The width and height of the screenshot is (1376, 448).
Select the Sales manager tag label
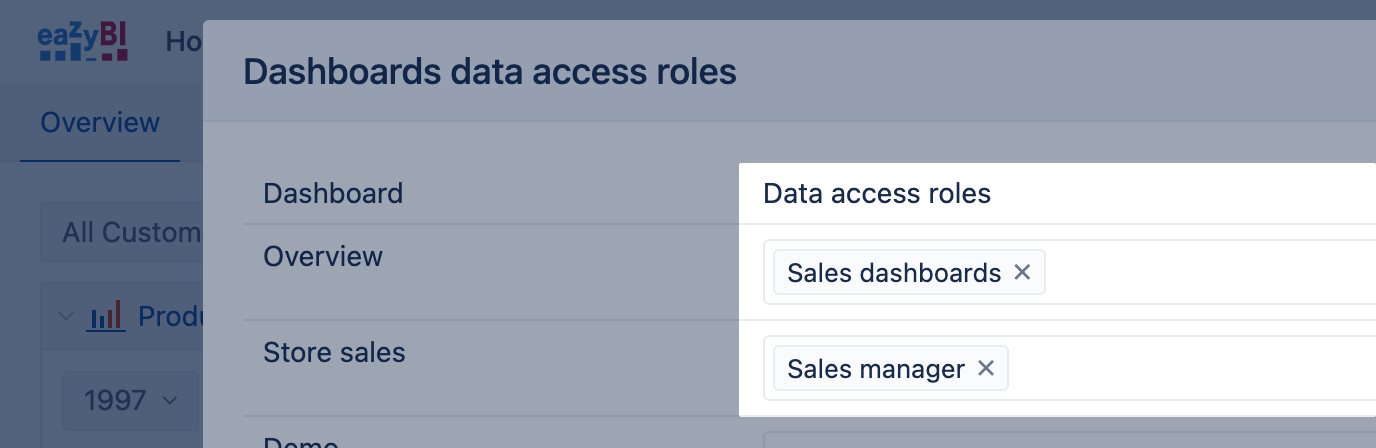[876, 369]
